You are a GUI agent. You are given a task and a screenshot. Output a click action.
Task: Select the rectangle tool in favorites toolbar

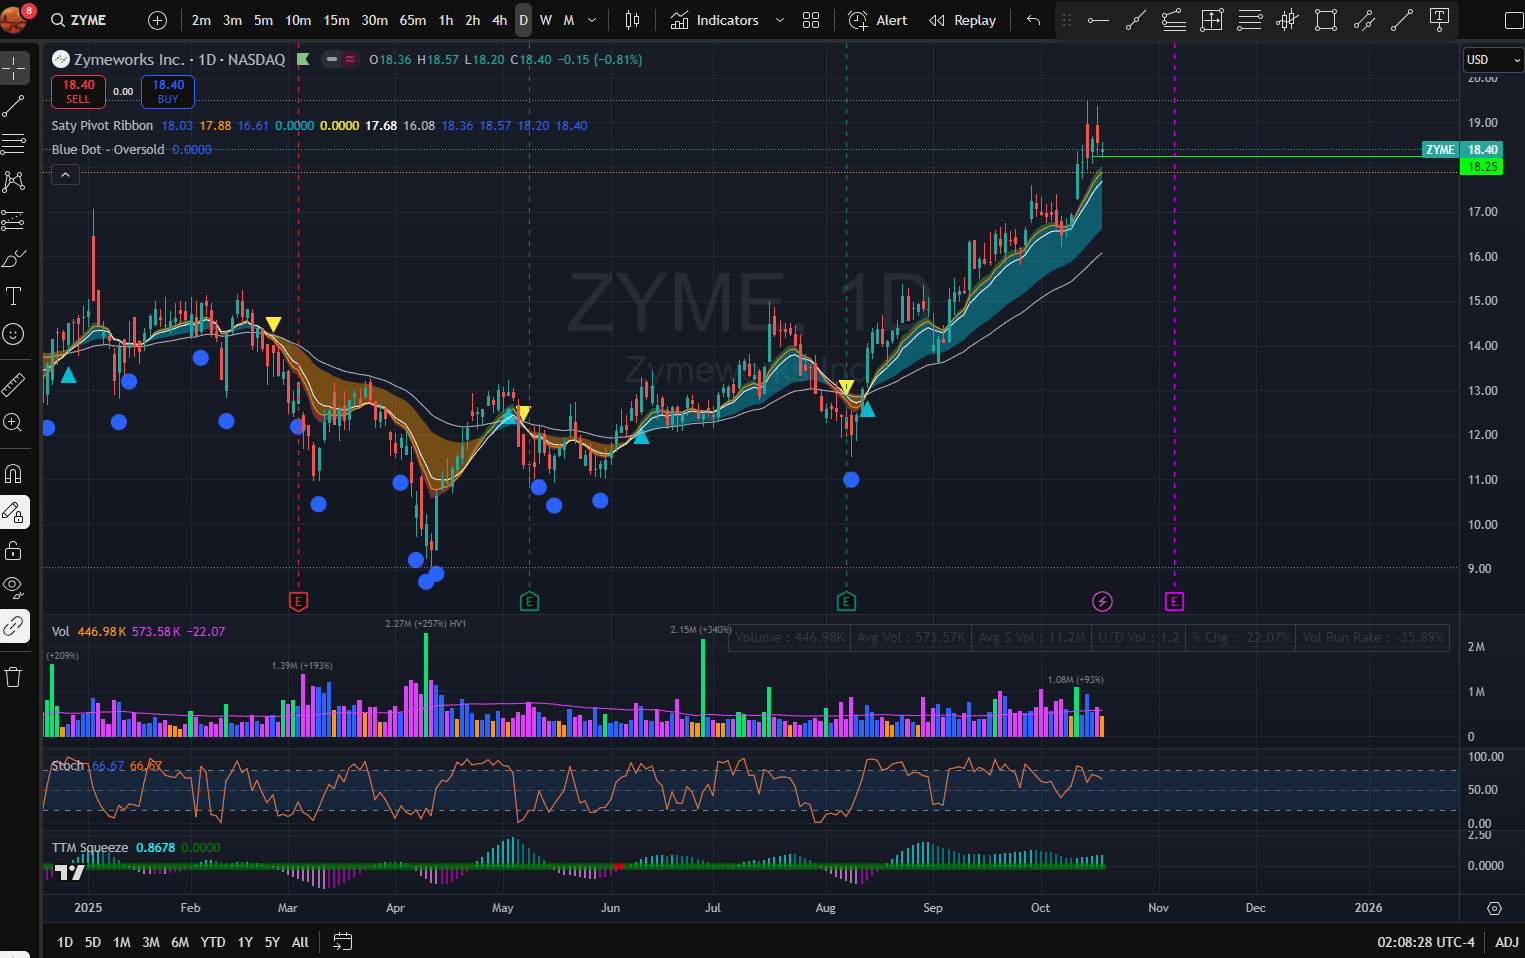1326,20
